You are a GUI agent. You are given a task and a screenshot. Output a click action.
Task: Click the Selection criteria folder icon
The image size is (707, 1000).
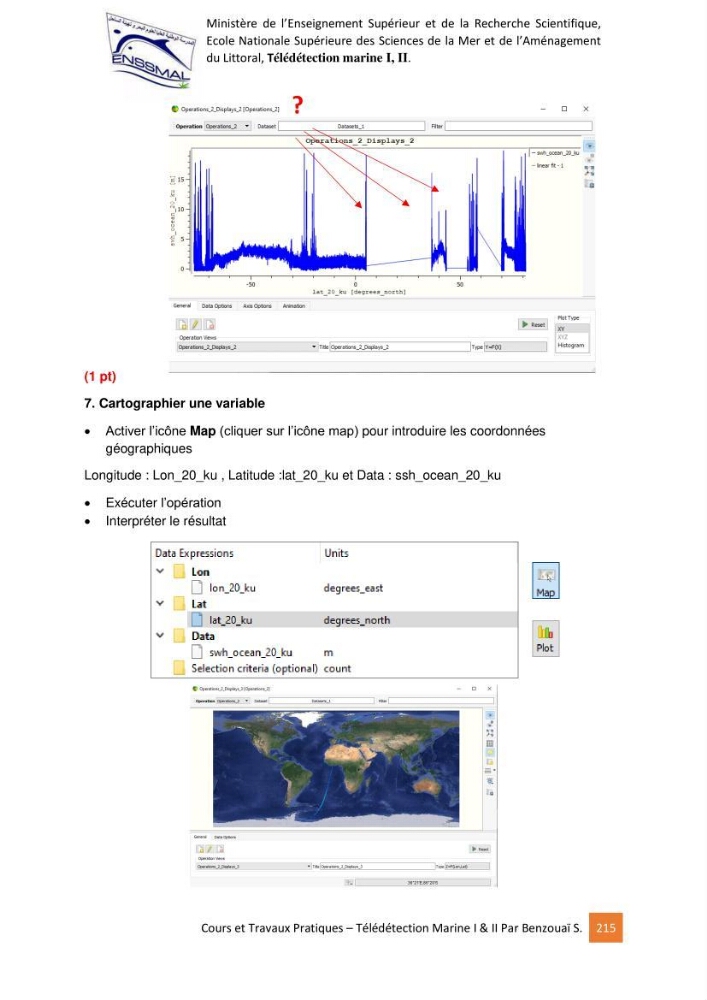tap(180, 668)
